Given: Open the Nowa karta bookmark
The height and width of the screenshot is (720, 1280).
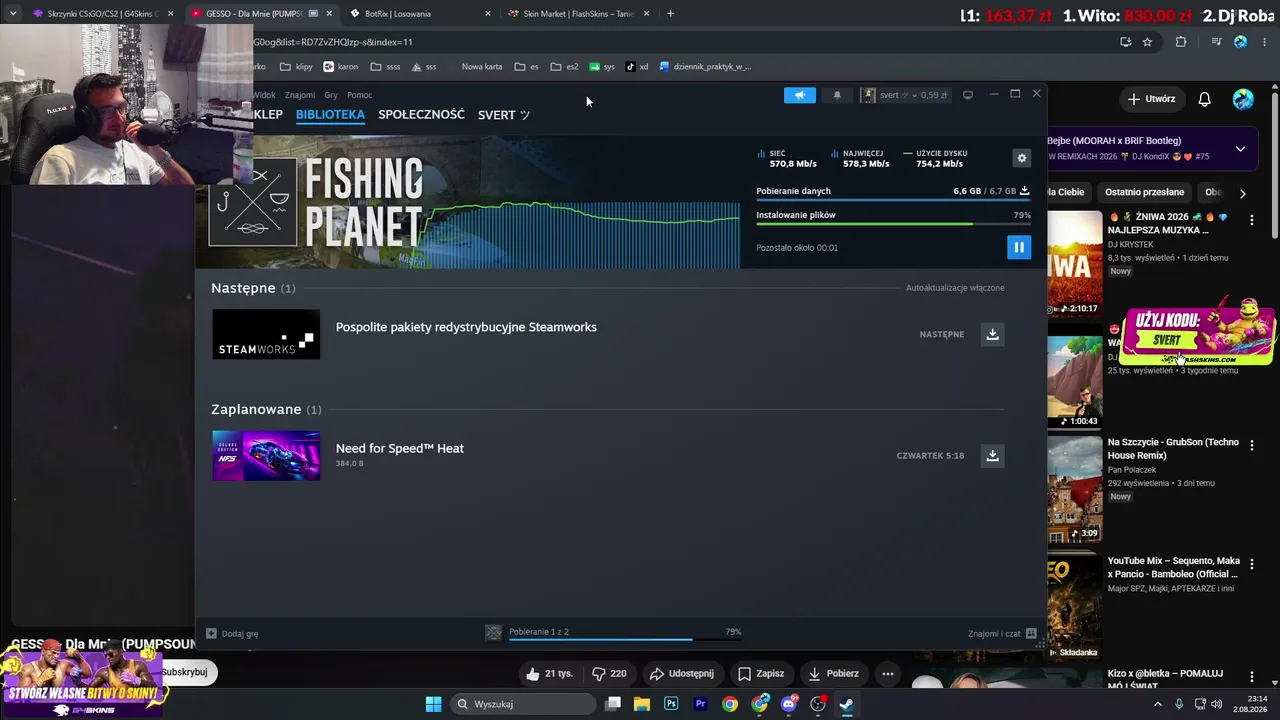Looking at the screenshot, I should 482,67.
